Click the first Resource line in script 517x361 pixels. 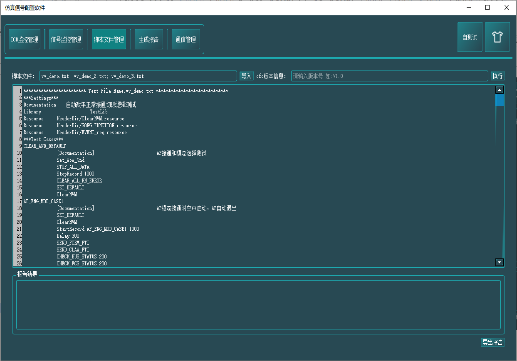coord(74,119)
